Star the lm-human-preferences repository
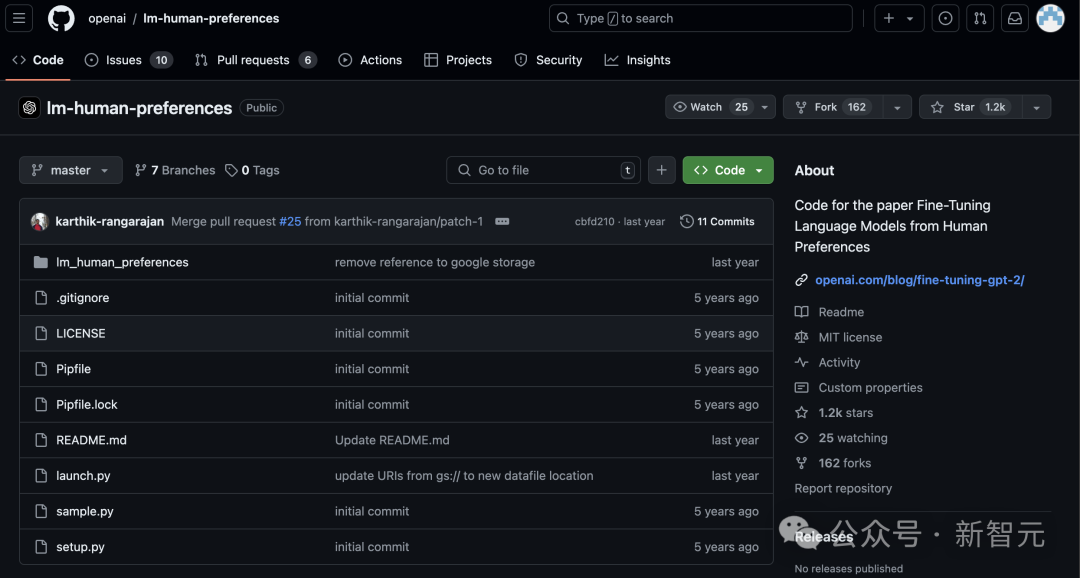The width and height of the screenshot is (1080, 578). (x=966, y=107)
